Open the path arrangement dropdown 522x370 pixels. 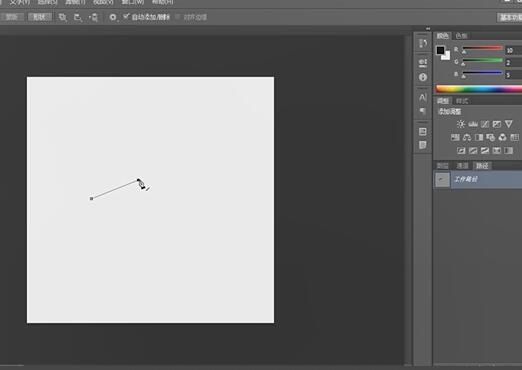tap(93, 17)
